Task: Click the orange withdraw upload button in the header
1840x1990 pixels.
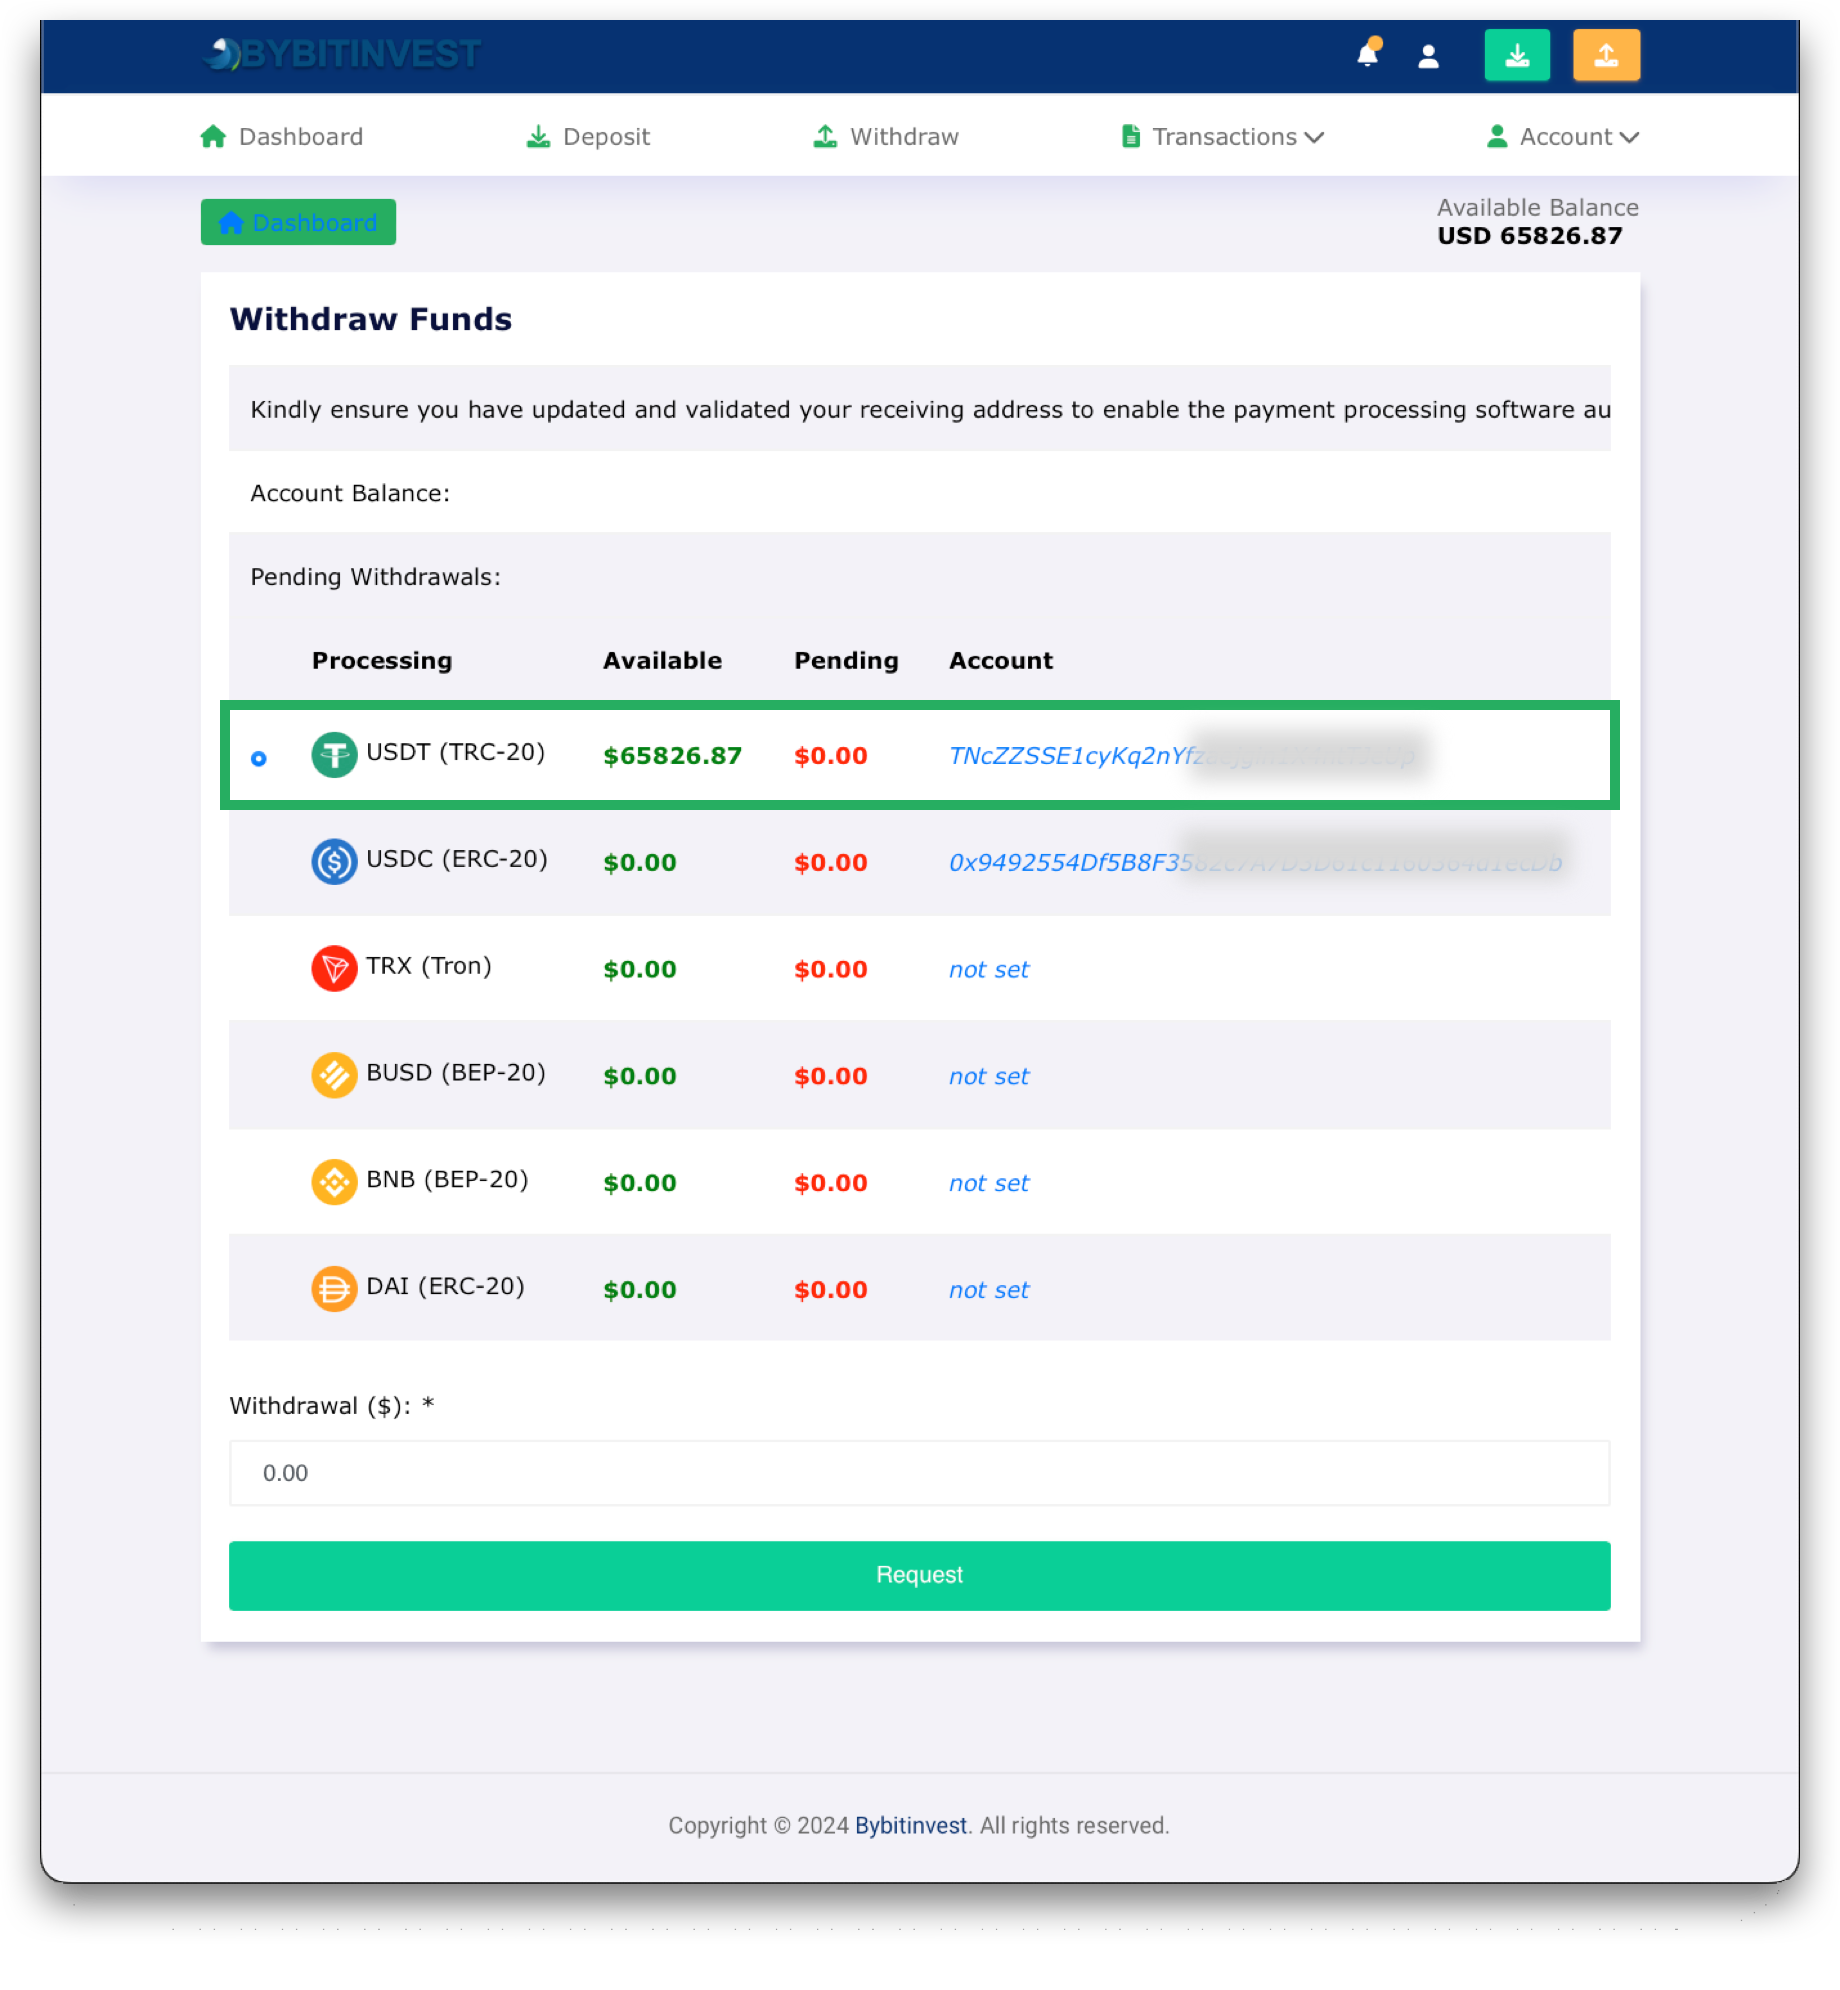Action: (1606, 55)
